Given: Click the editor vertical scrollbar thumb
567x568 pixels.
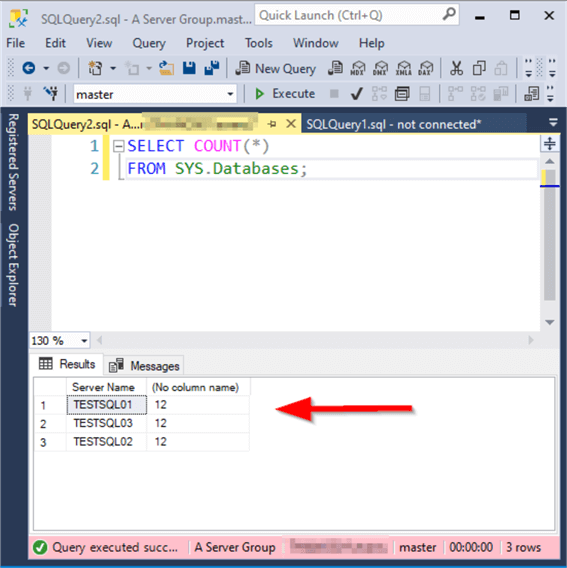Looking at the screenshot, I should [x=550, y=235].
